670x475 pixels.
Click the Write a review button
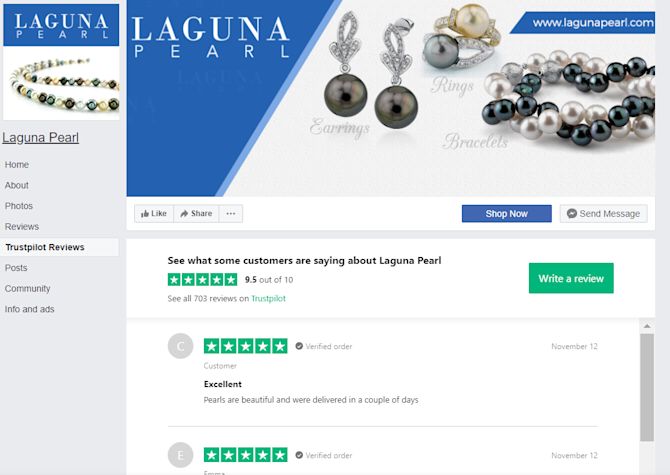[x=571, y=279]
